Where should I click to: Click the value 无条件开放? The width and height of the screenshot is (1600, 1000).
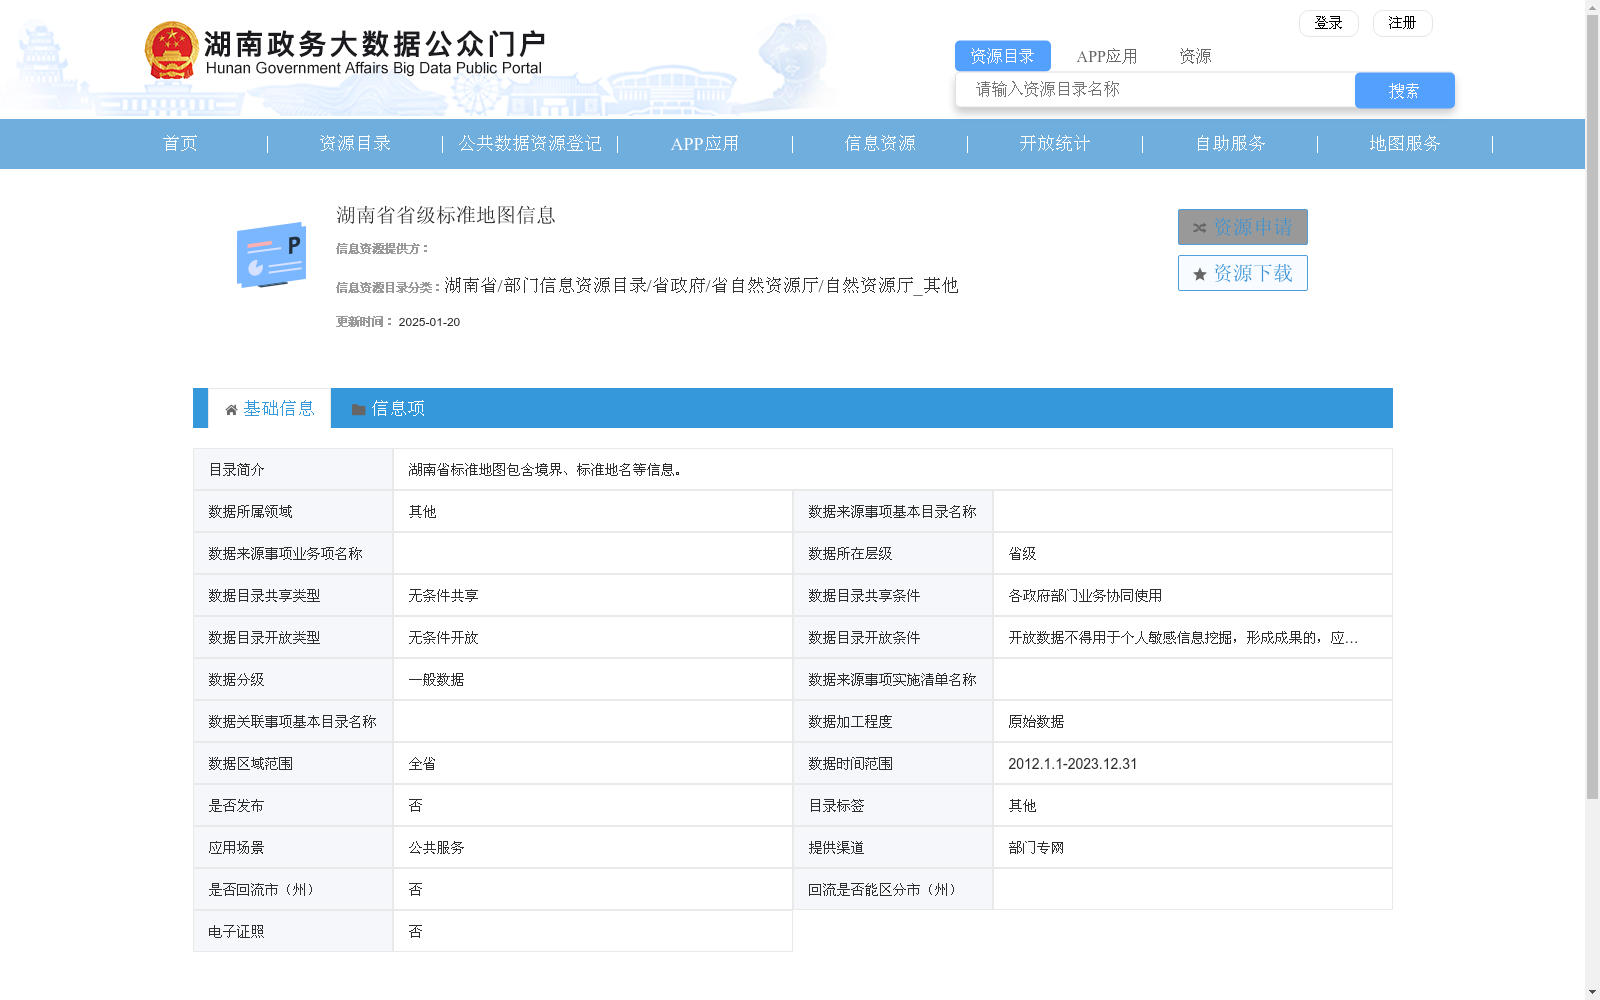pyautogui.click(x=443, y=638)
